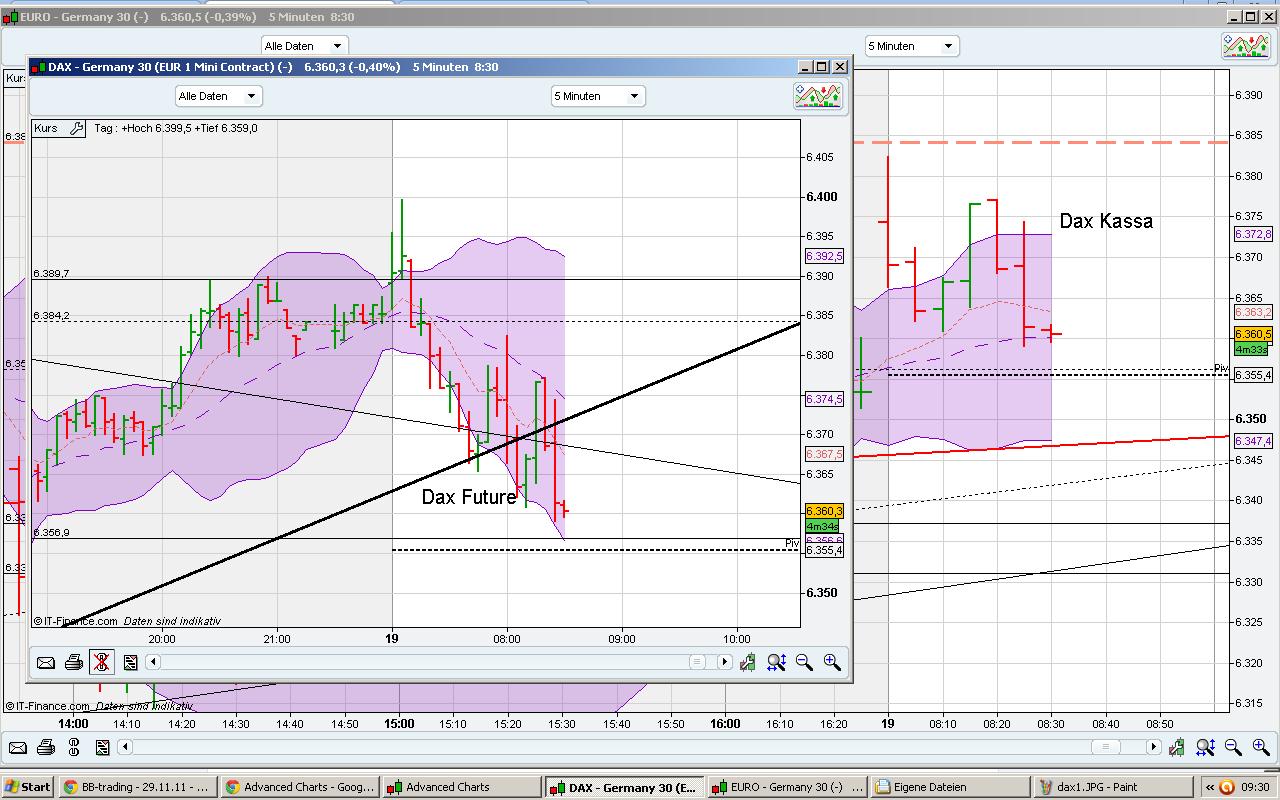
Task: Click the wrench icon beside Kurs label
Action: (79, 128)
